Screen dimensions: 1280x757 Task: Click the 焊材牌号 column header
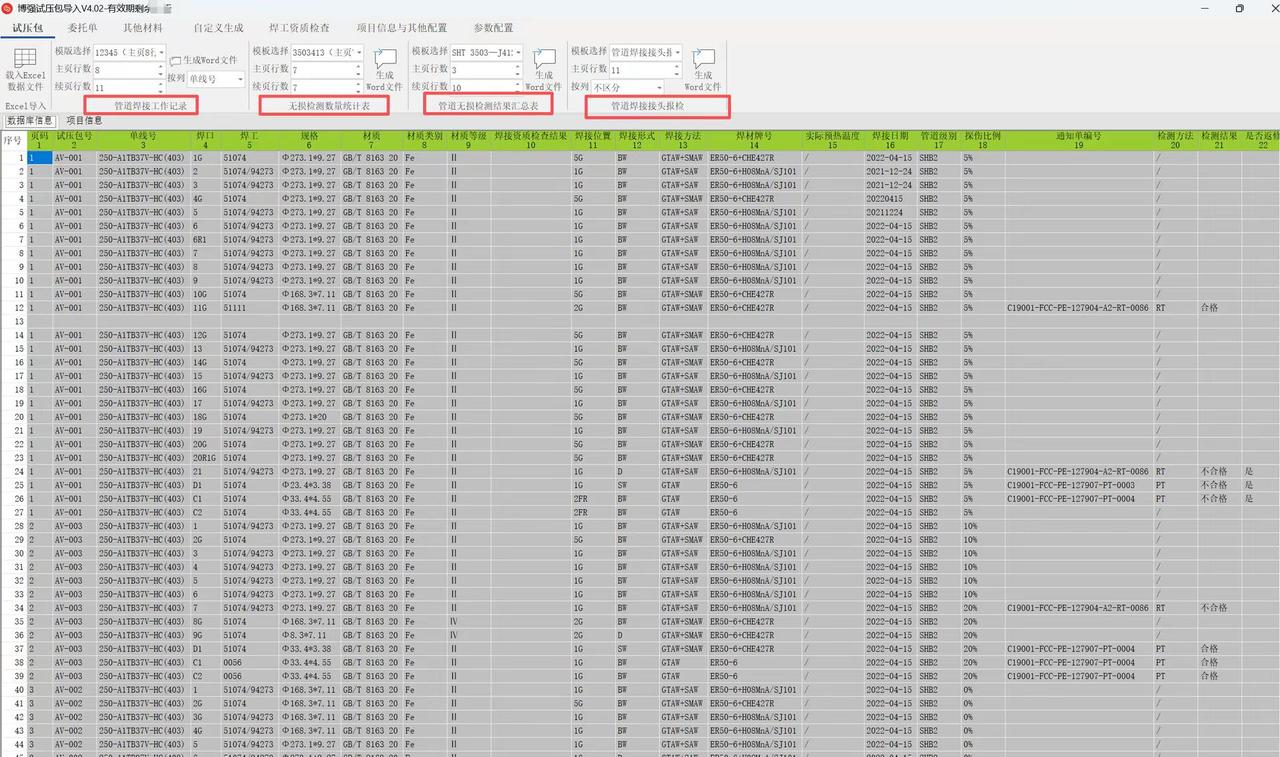(754, 139)
